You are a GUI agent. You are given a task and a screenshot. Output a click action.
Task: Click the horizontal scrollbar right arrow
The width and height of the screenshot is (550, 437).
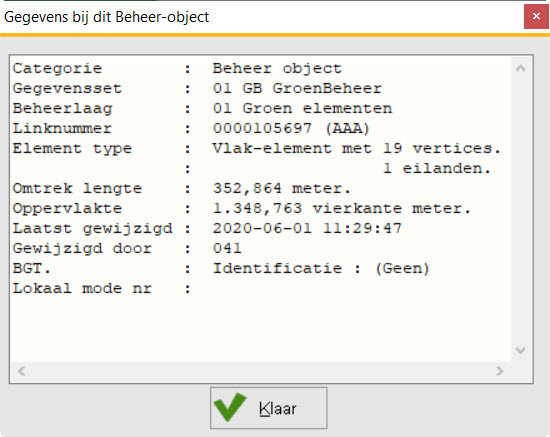click(500, 371)
